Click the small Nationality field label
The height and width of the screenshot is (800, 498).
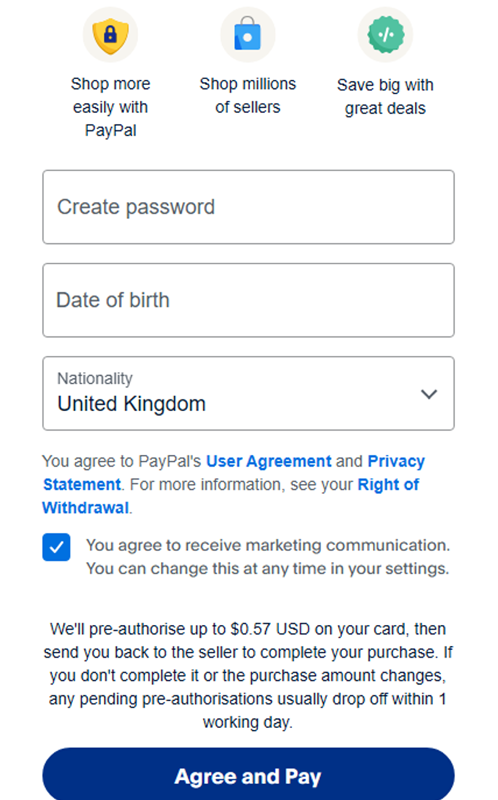[95, 379]
